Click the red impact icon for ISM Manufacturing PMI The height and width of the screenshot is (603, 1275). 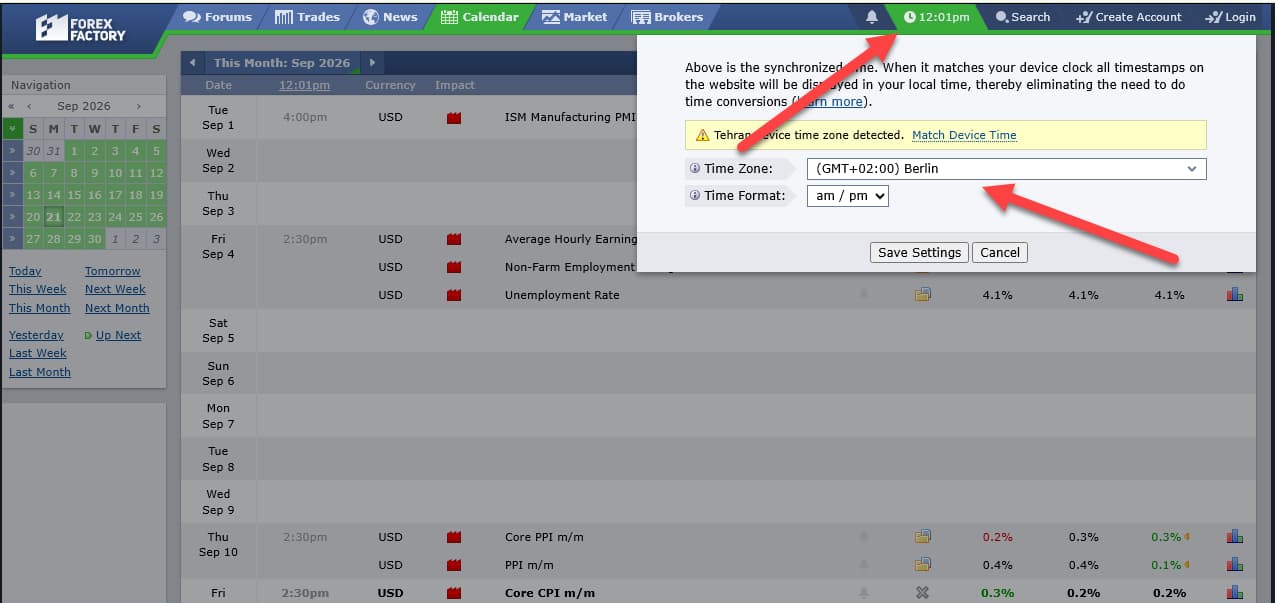454,118
